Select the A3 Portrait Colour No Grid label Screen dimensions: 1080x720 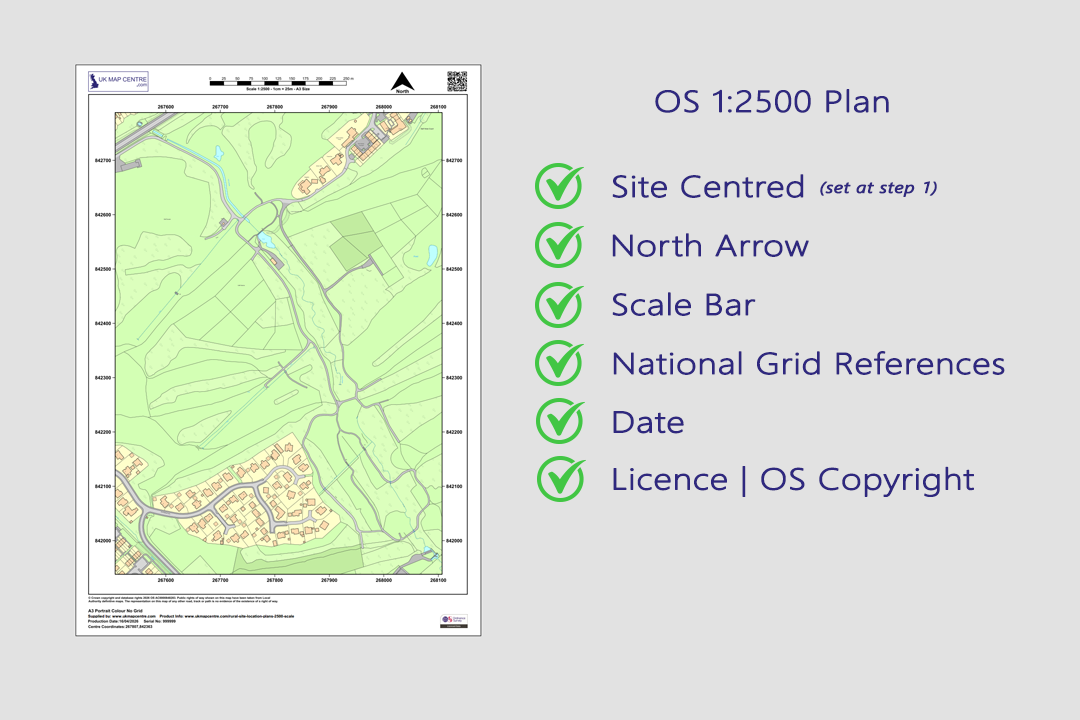(114, 609)
